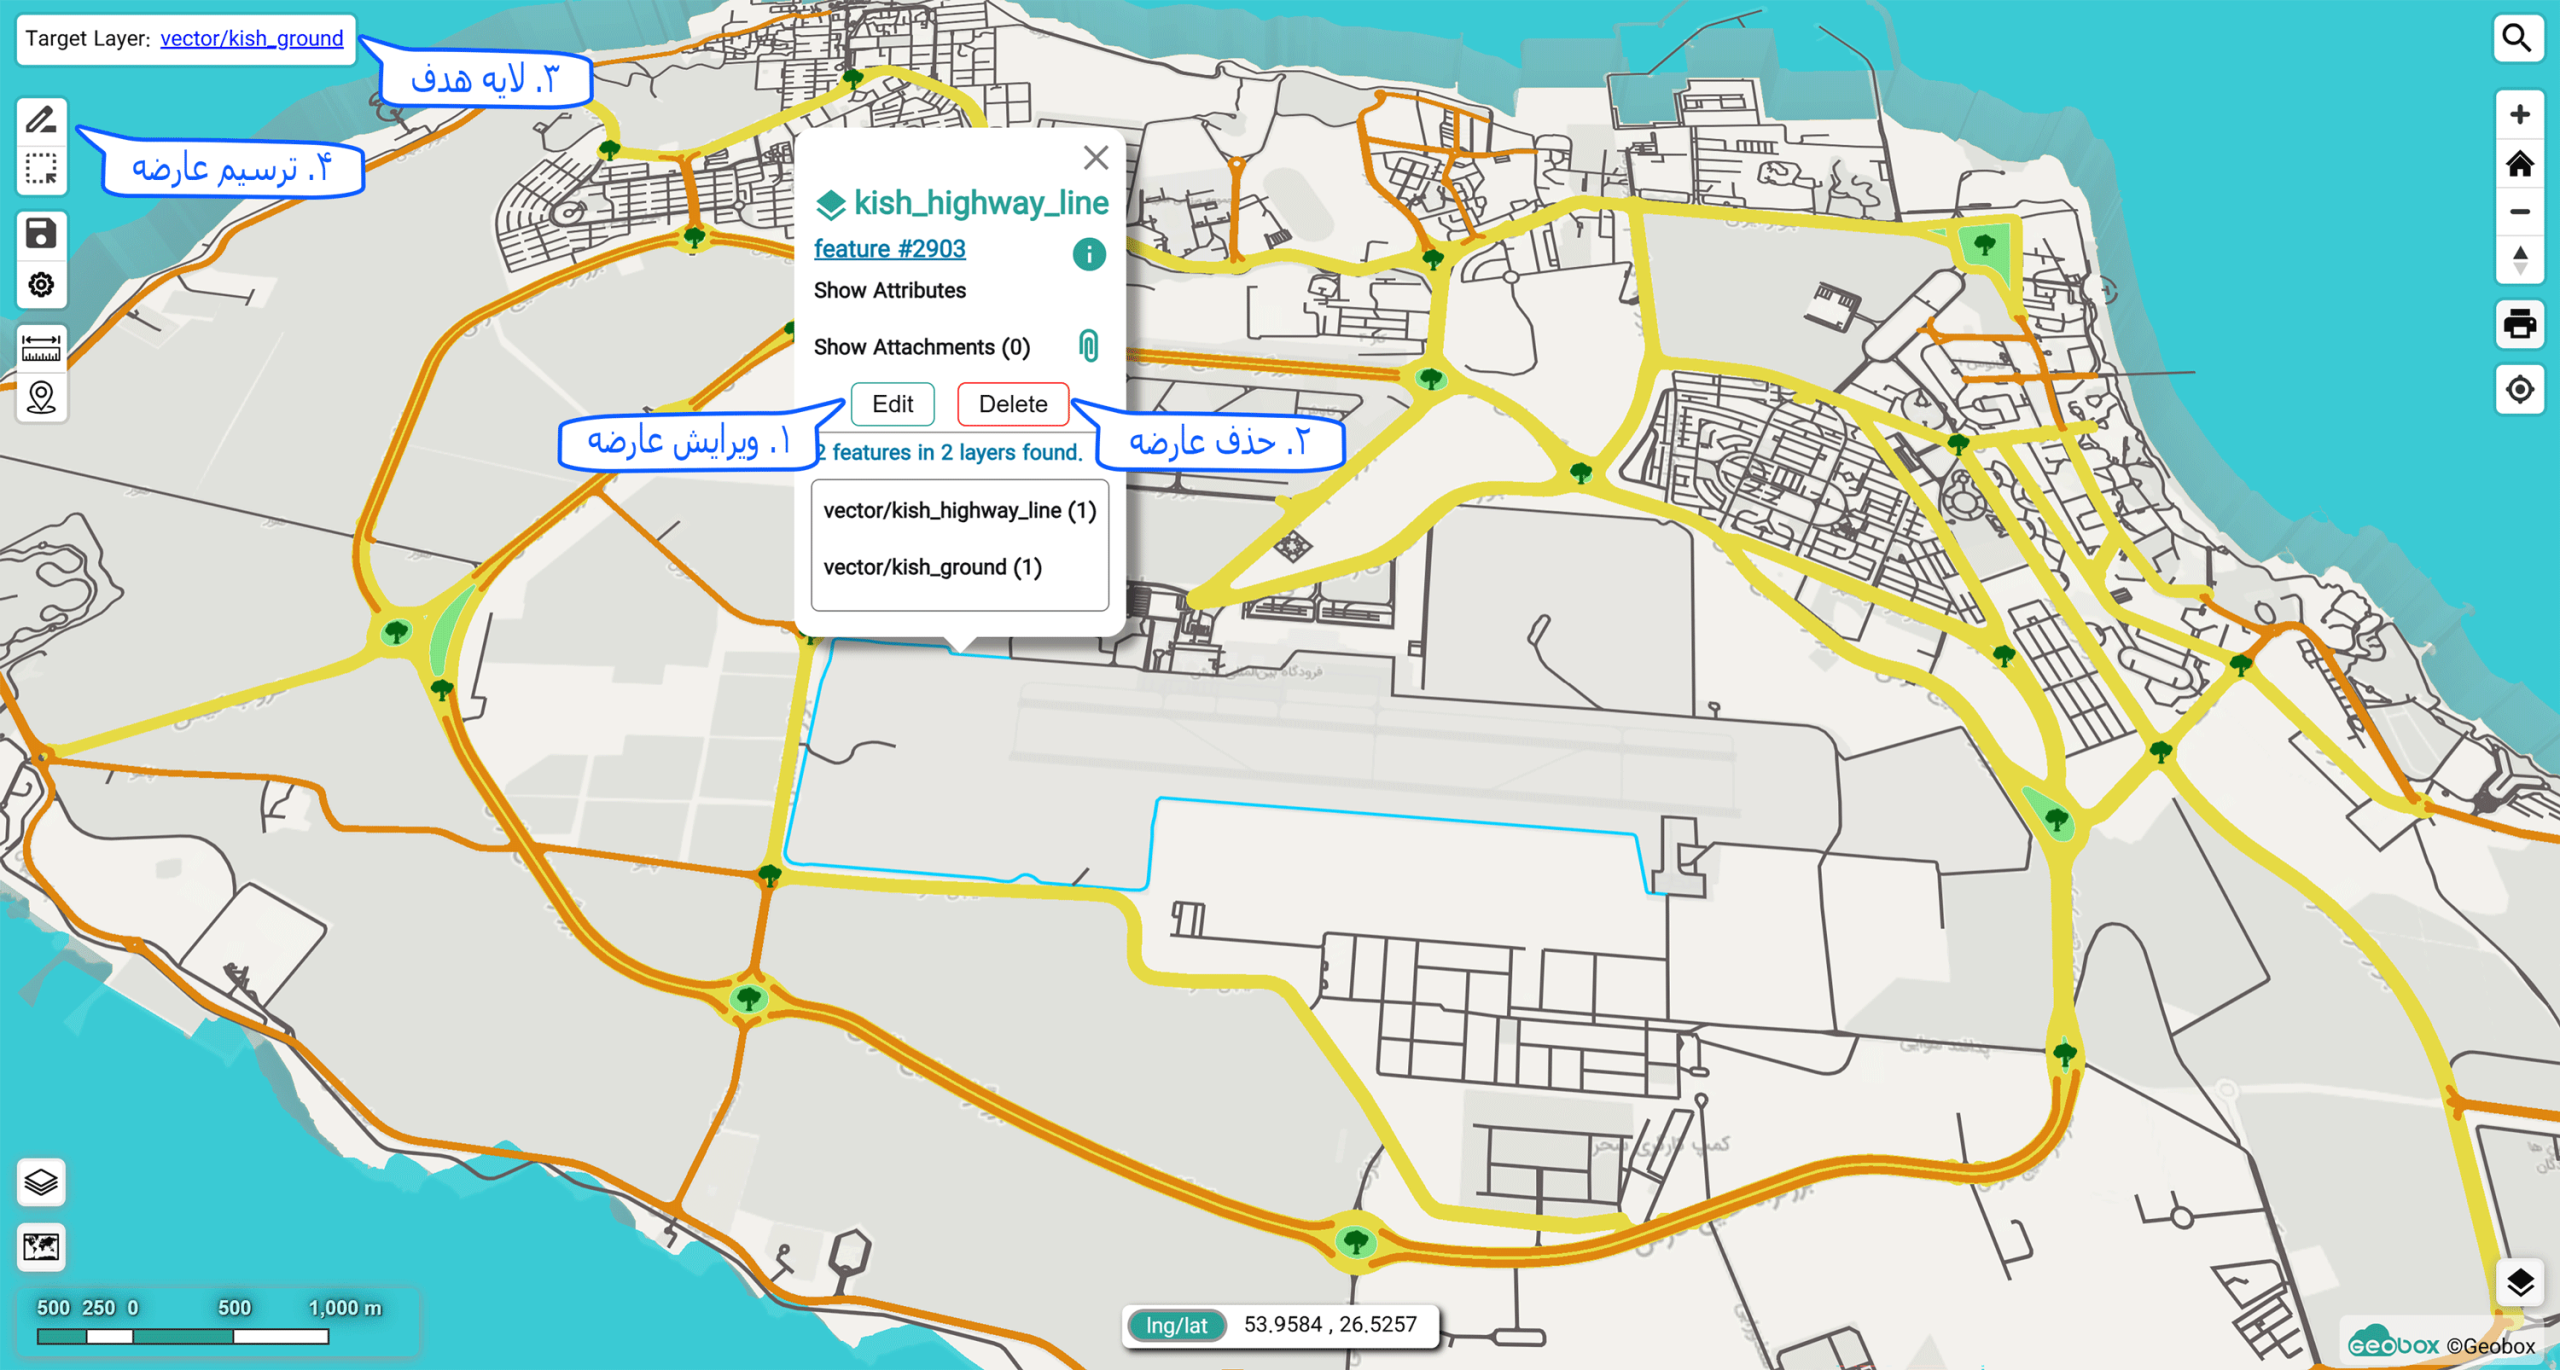Click the save floppy disk icon
This screenshot has height=1370, width=2560.
coord(41,235)
